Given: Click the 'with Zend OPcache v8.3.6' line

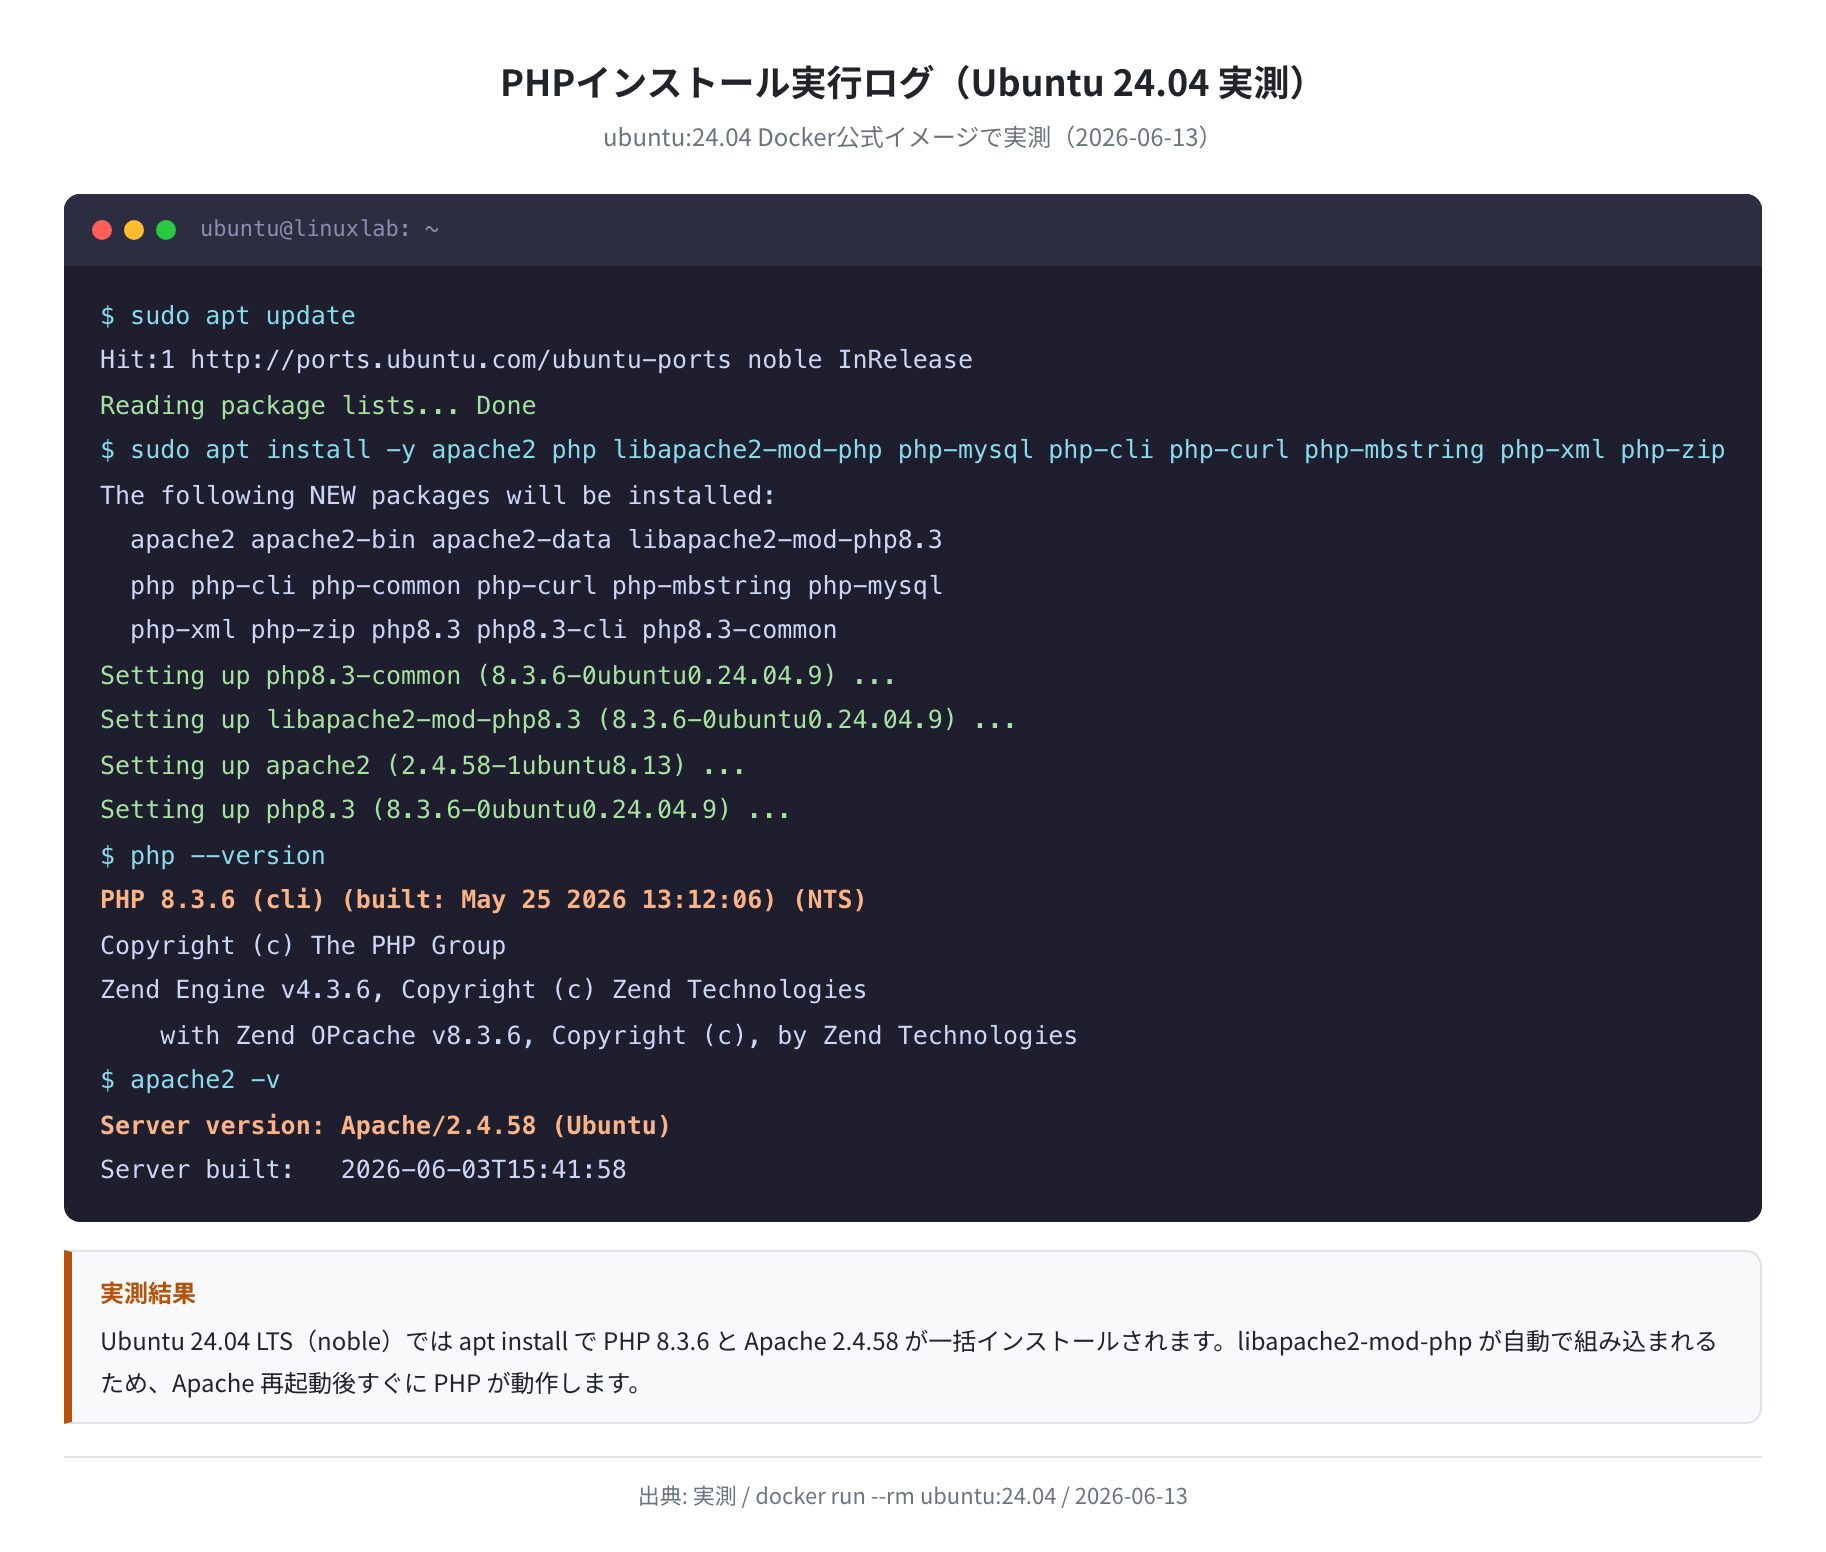Looking at the screenshot, I should click(619, 1035).
